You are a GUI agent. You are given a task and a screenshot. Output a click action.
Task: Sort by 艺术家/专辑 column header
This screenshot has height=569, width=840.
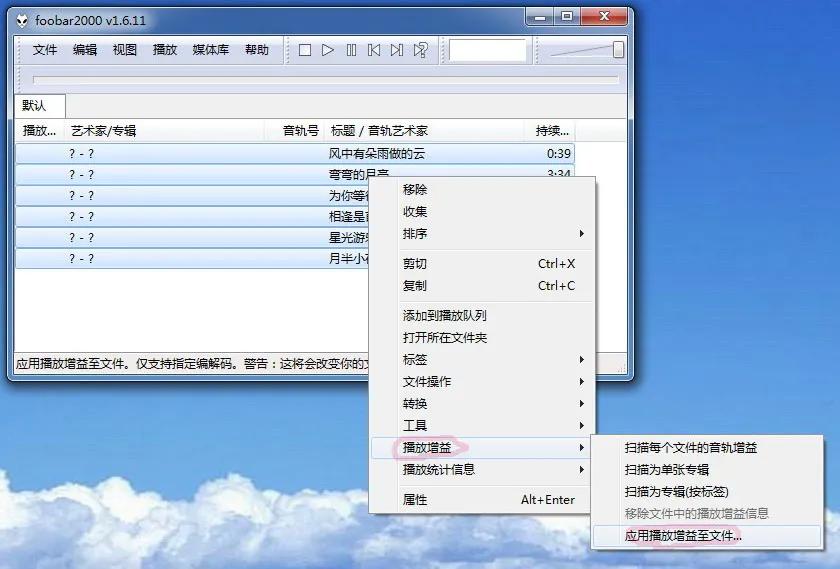click(166, 131)
